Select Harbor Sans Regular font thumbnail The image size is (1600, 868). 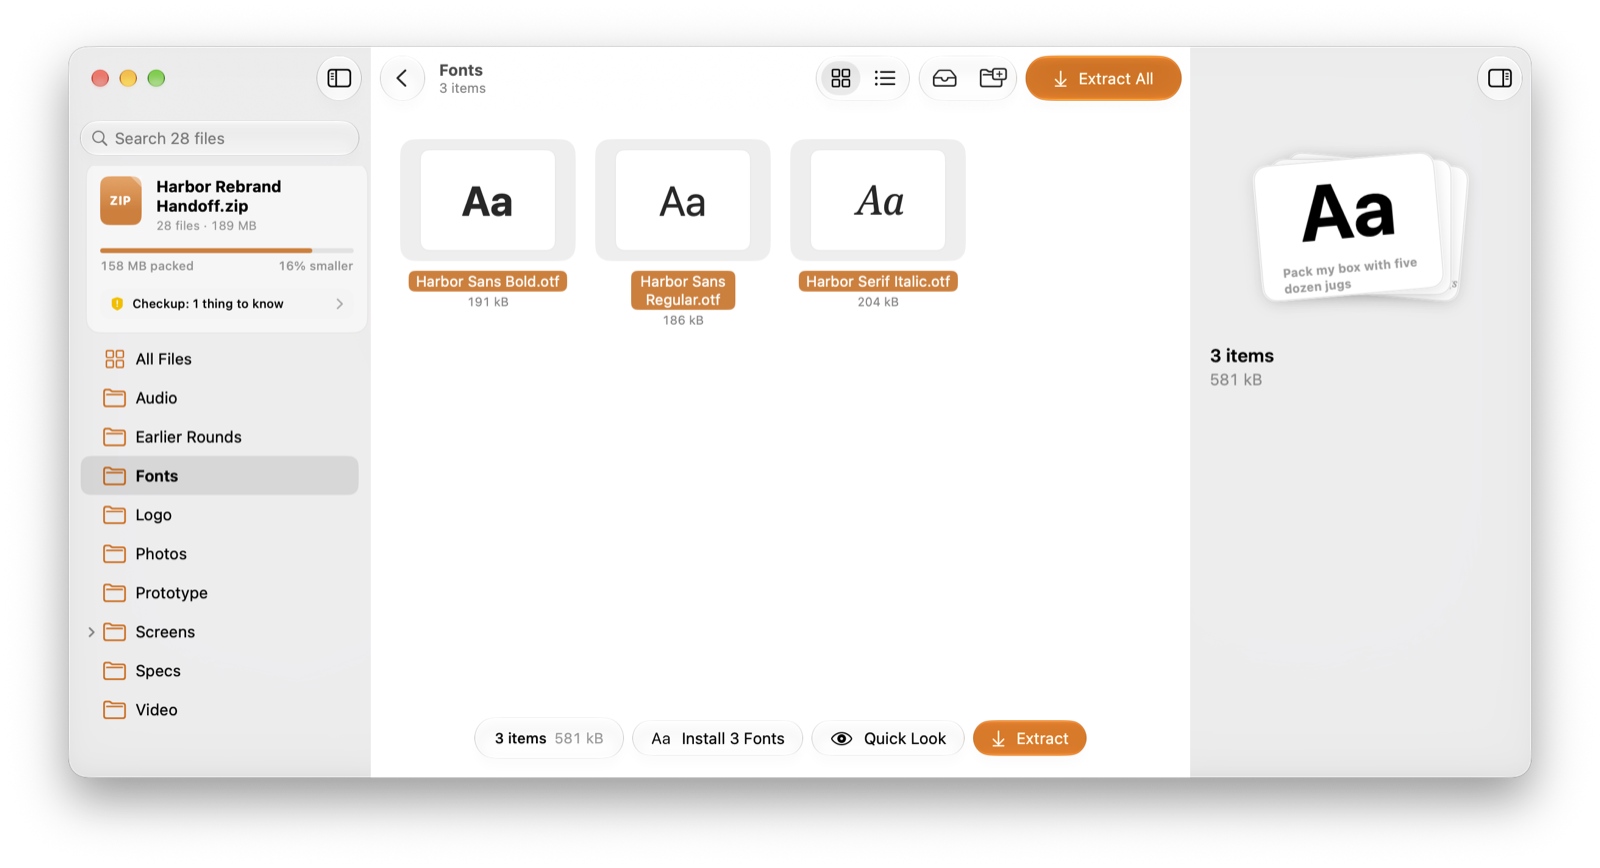(x=683, y=200)
